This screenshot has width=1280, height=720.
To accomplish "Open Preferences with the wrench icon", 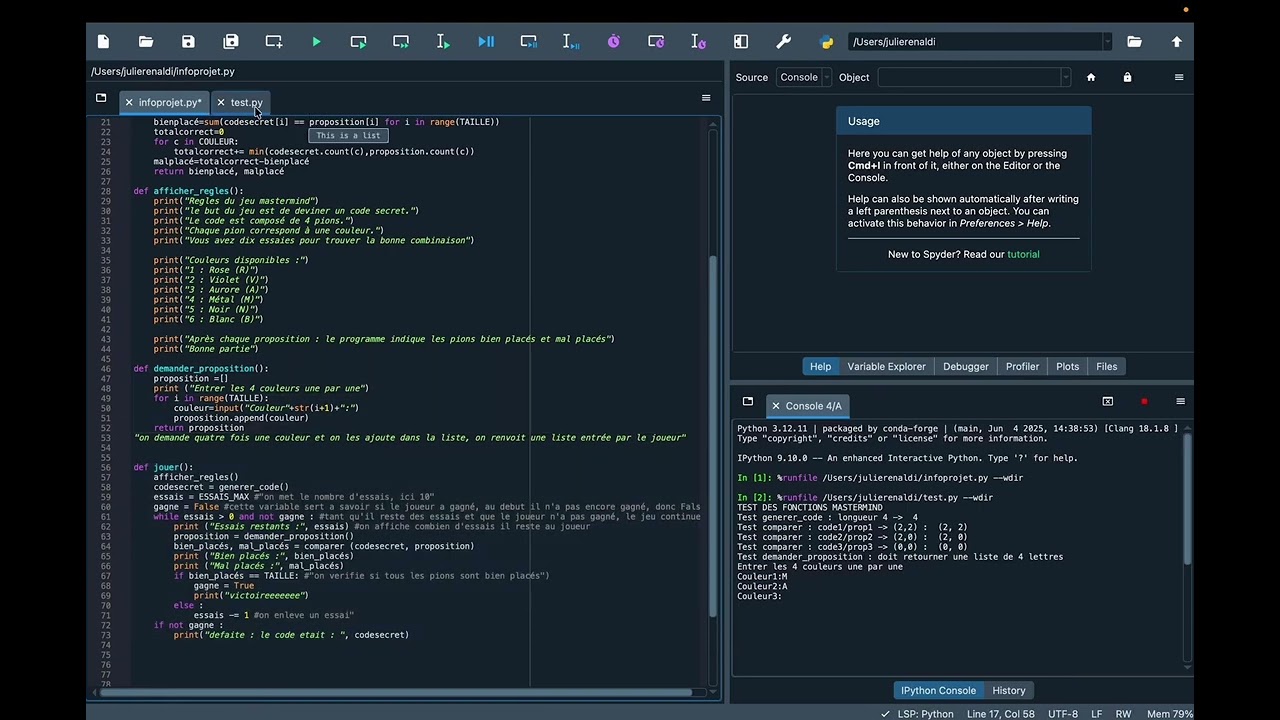I will pos(784,41).
